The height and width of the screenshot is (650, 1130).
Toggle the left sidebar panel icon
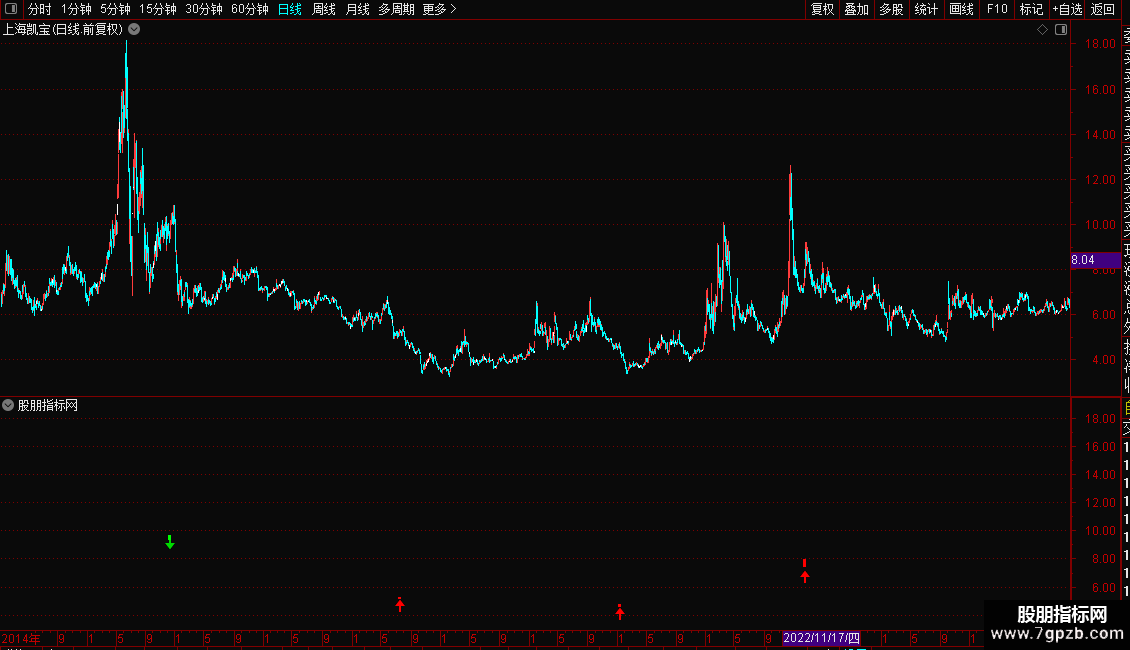pos(11,9)
